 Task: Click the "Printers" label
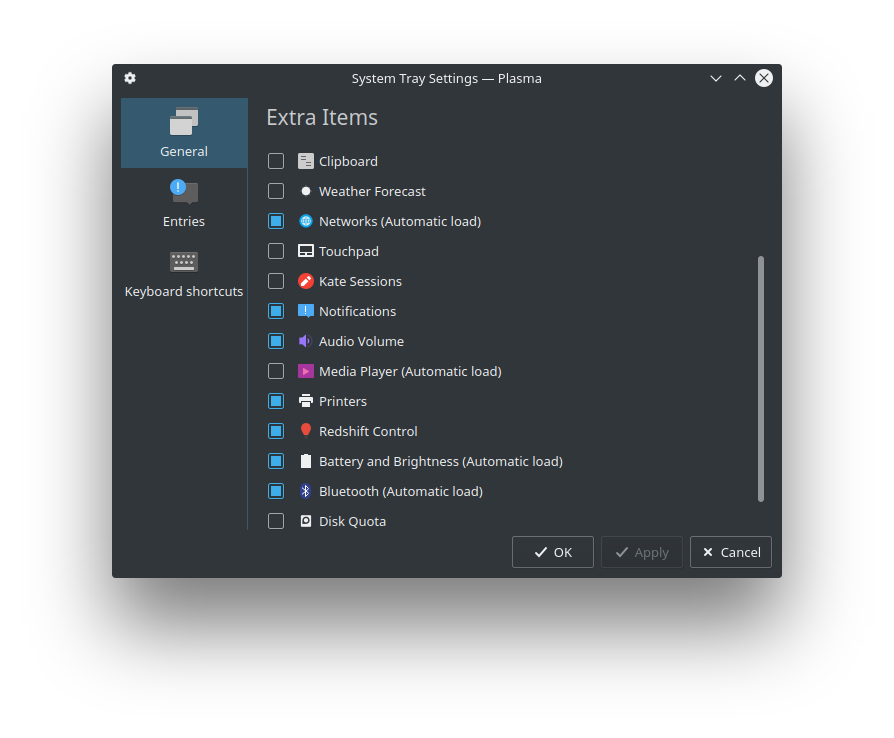tap(343, 401)
